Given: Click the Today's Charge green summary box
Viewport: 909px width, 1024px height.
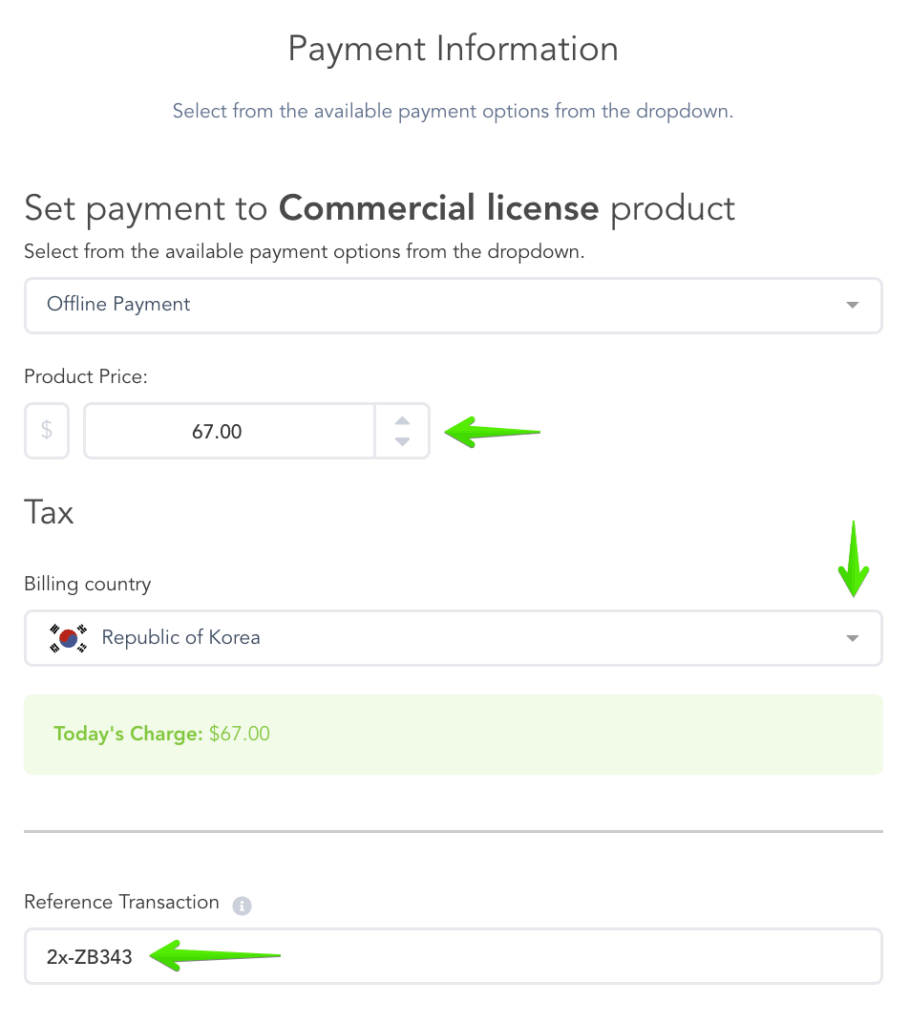Looking at the screenshot, I should pyautogui.click(x=453, y=734).
